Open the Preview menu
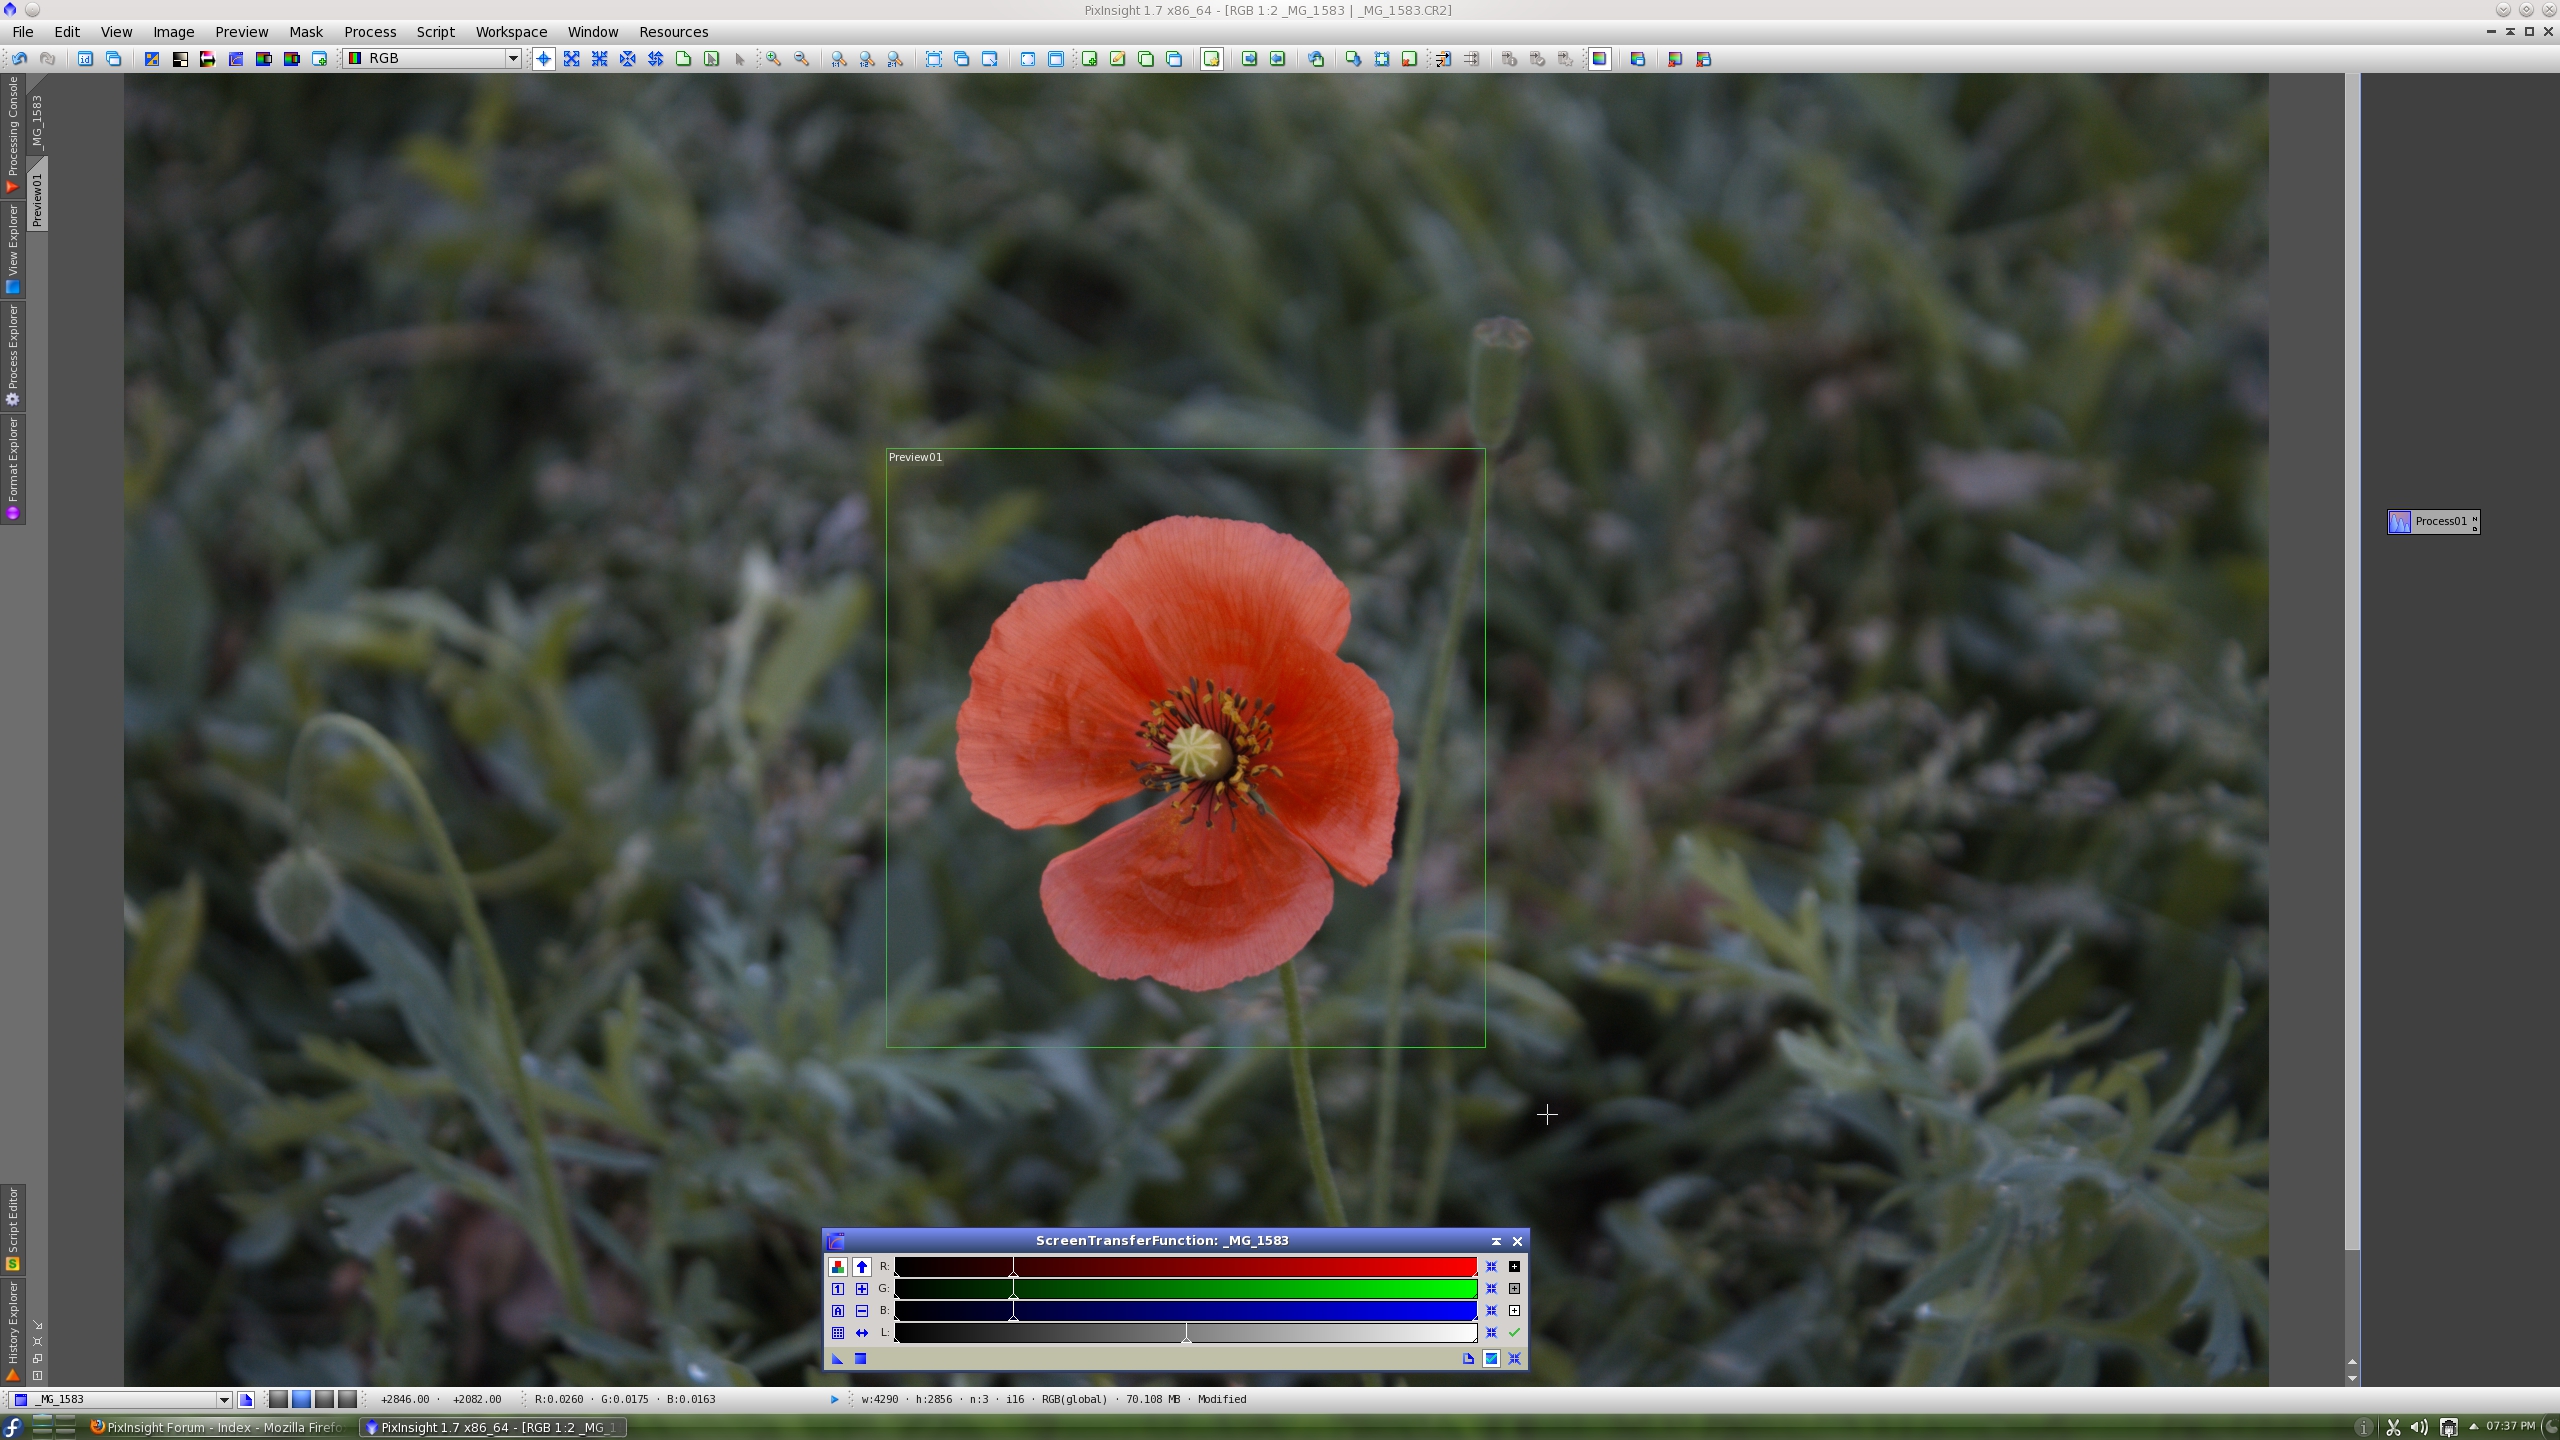Viewport: 2560px width, 1440px height. click(241, 32)
